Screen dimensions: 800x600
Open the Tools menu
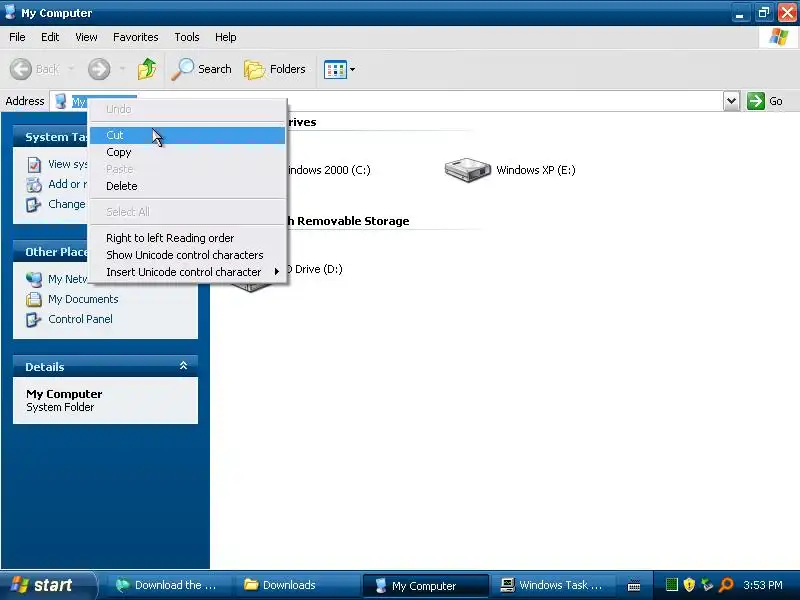[187, 37]
